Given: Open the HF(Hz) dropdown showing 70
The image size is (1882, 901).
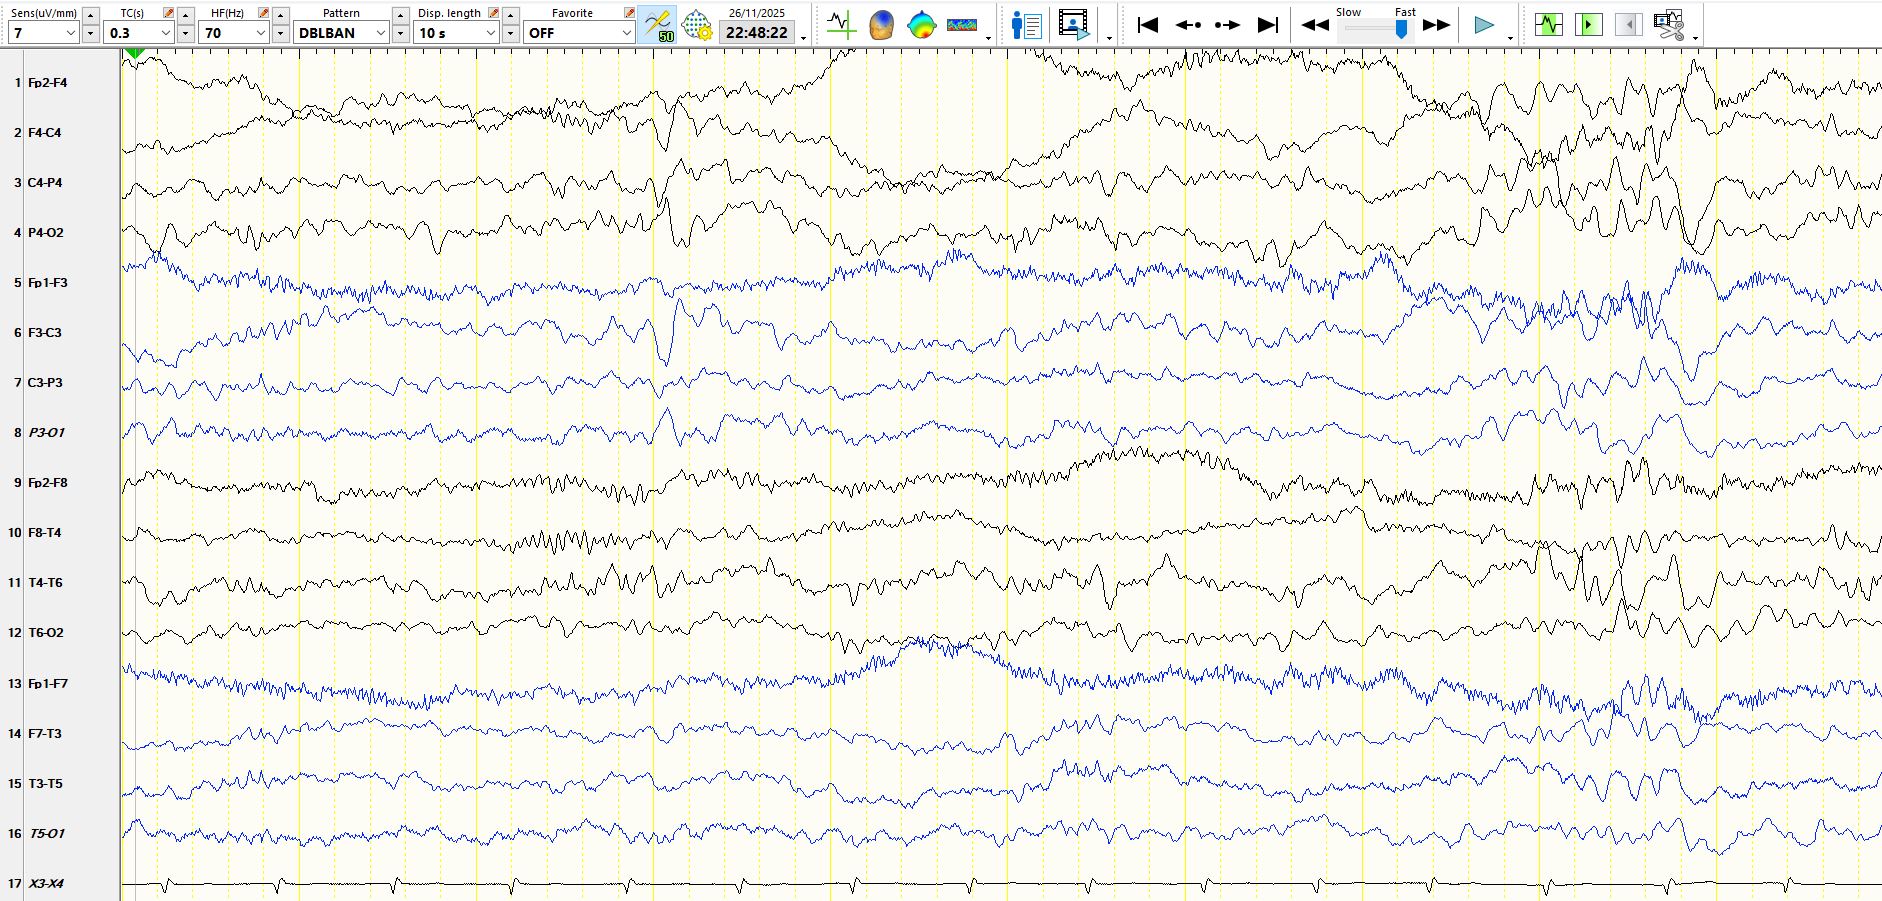Looking at the screenshot, I should [x=235, y=33].
